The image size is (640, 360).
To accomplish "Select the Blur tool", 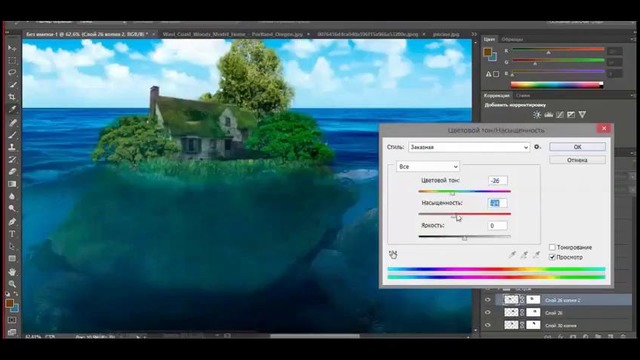I will [12, 196].
